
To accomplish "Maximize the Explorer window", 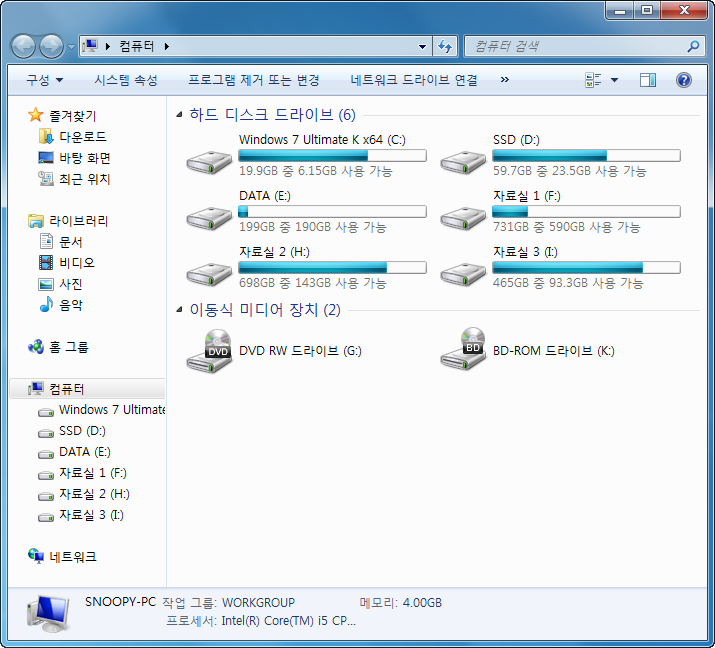I will 647,10.
